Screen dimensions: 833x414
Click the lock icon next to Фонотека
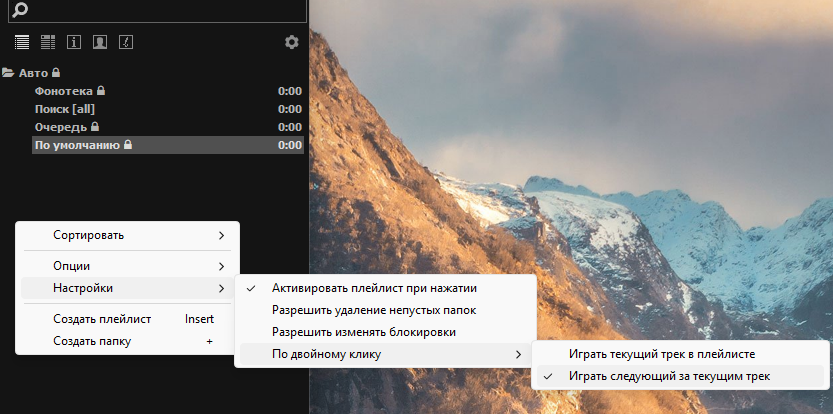(100, 90)
